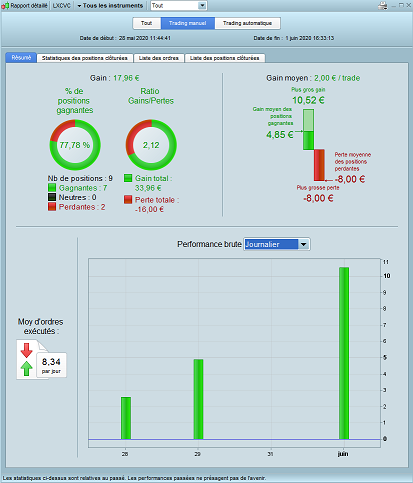This screenshot has width=413, height=483.
Task: Click the green Gagnantes legend square
Action: click(x=52, y=188)
